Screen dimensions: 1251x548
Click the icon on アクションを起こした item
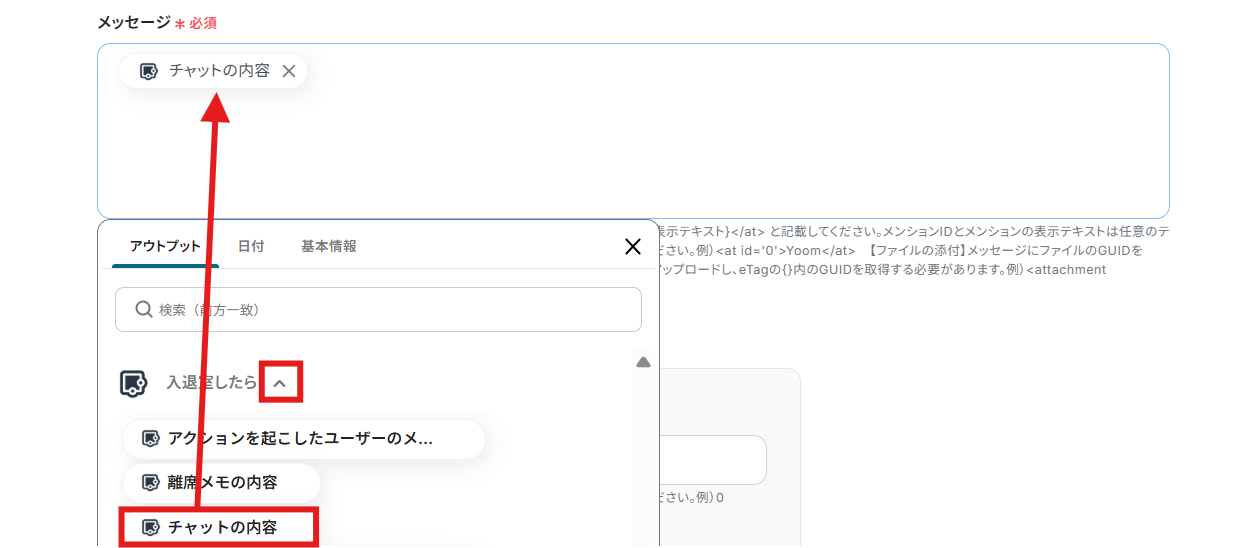(151, 438)
